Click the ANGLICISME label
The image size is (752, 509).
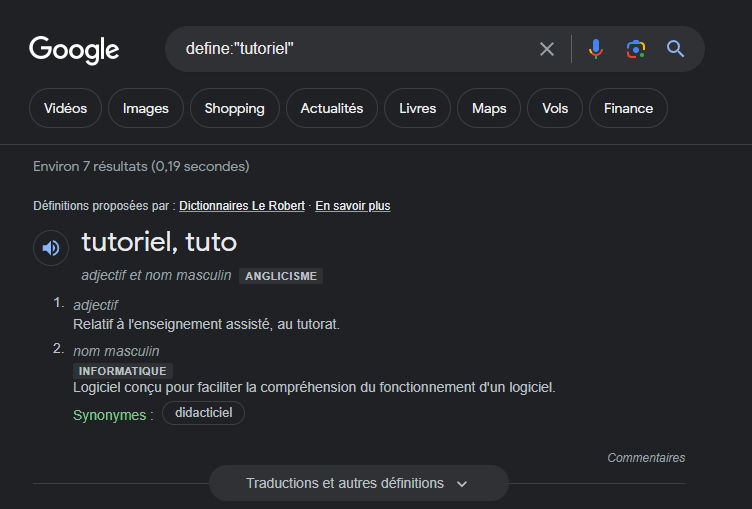click(281, 276)
